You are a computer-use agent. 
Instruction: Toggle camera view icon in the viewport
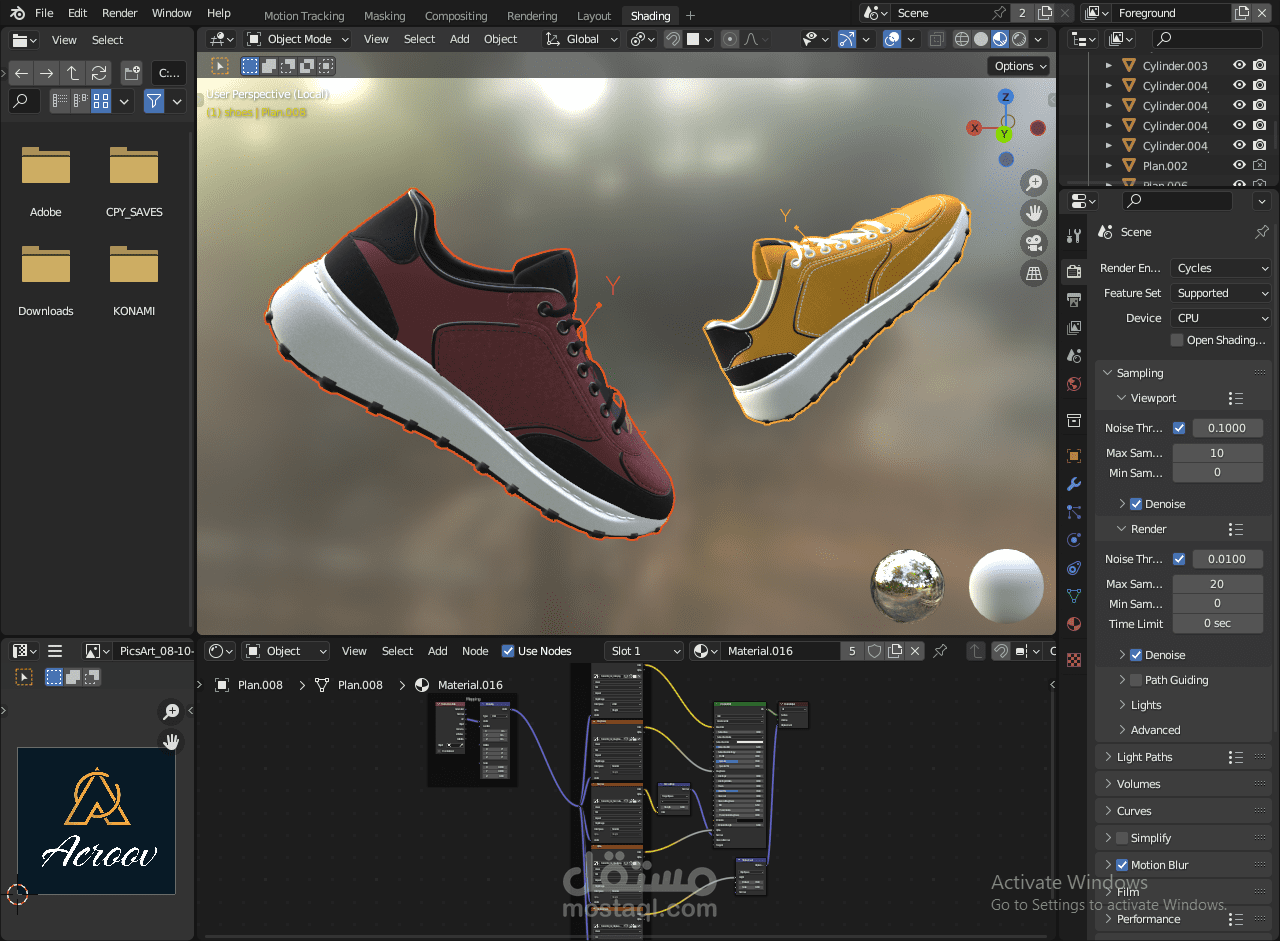pos(1034,243)
